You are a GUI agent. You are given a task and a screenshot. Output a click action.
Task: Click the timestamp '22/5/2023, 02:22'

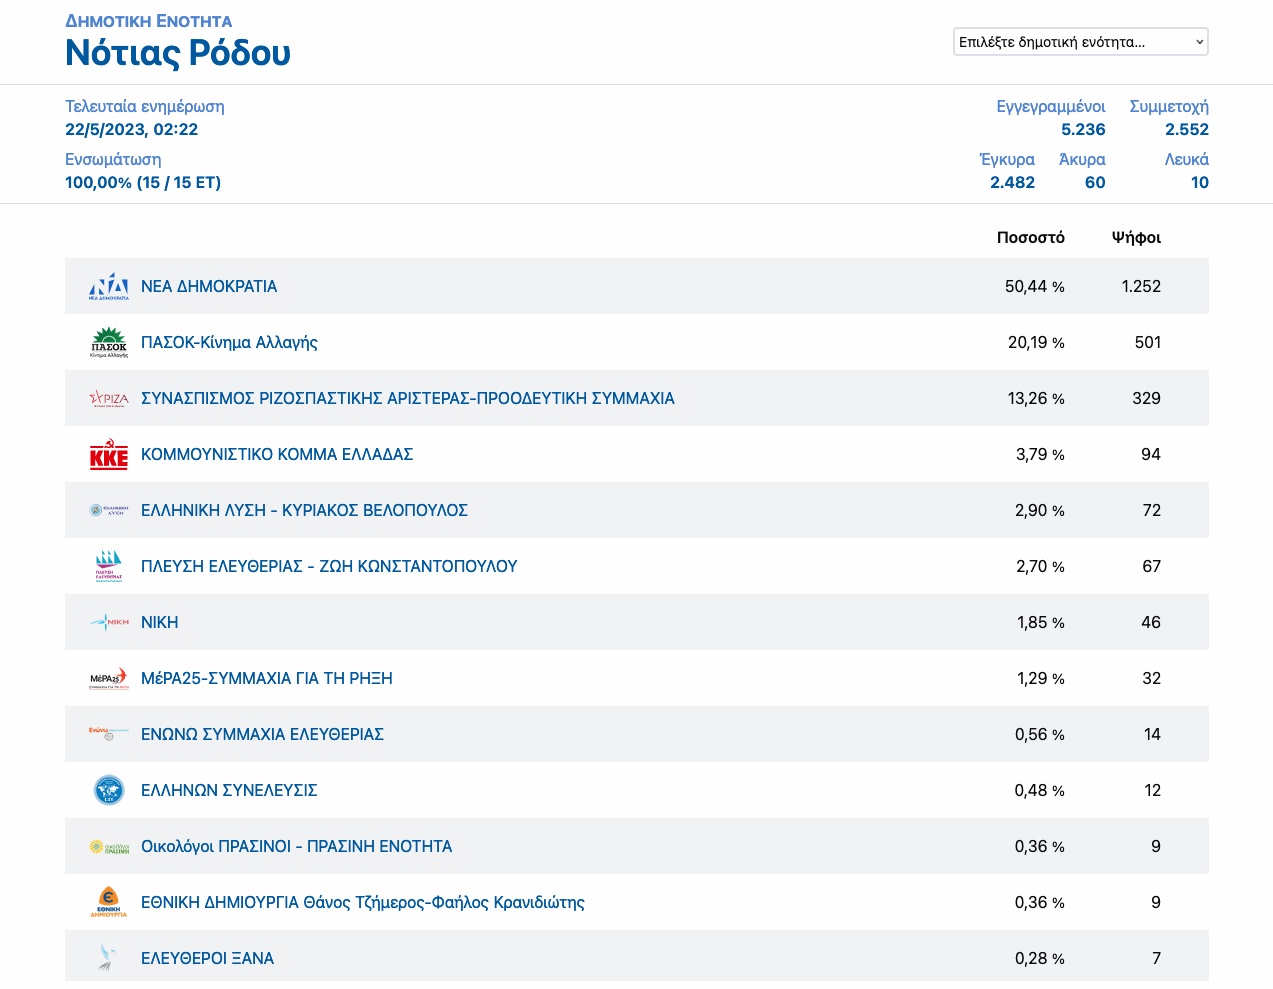tap(132, 129)
